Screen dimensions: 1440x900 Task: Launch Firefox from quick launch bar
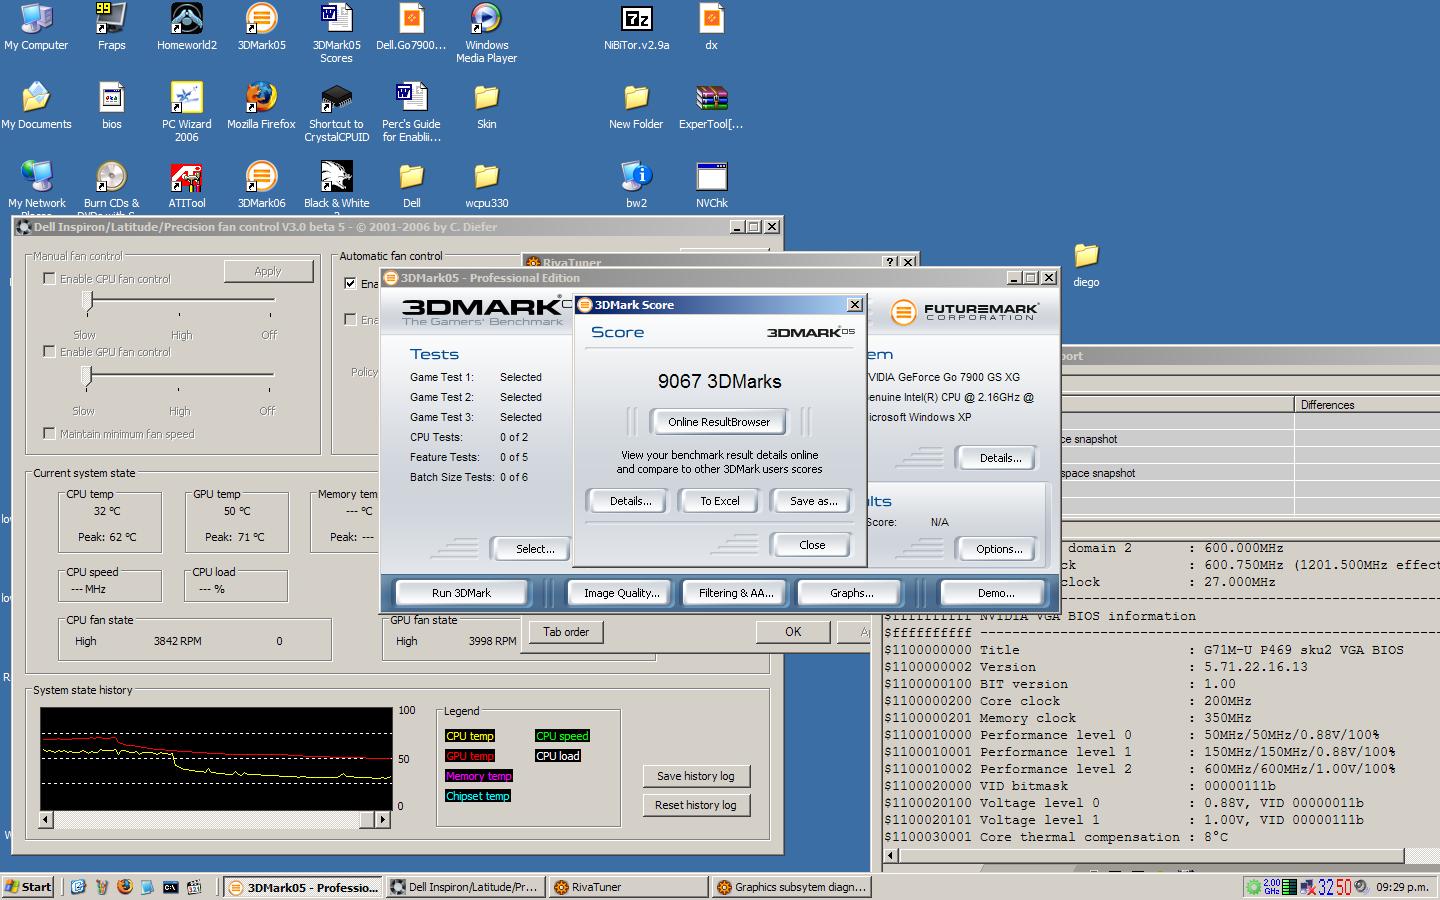125,887
